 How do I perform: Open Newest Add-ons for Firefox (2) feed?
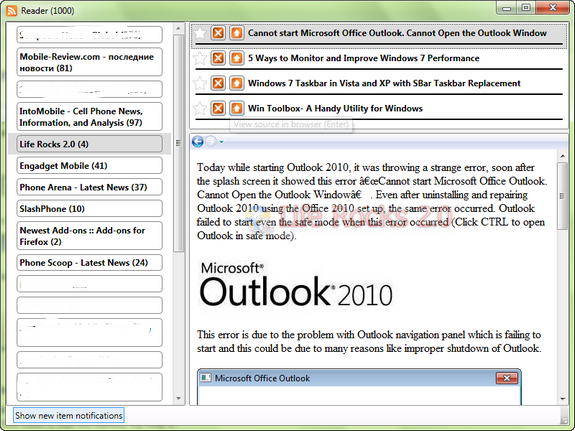pos(89,235)
